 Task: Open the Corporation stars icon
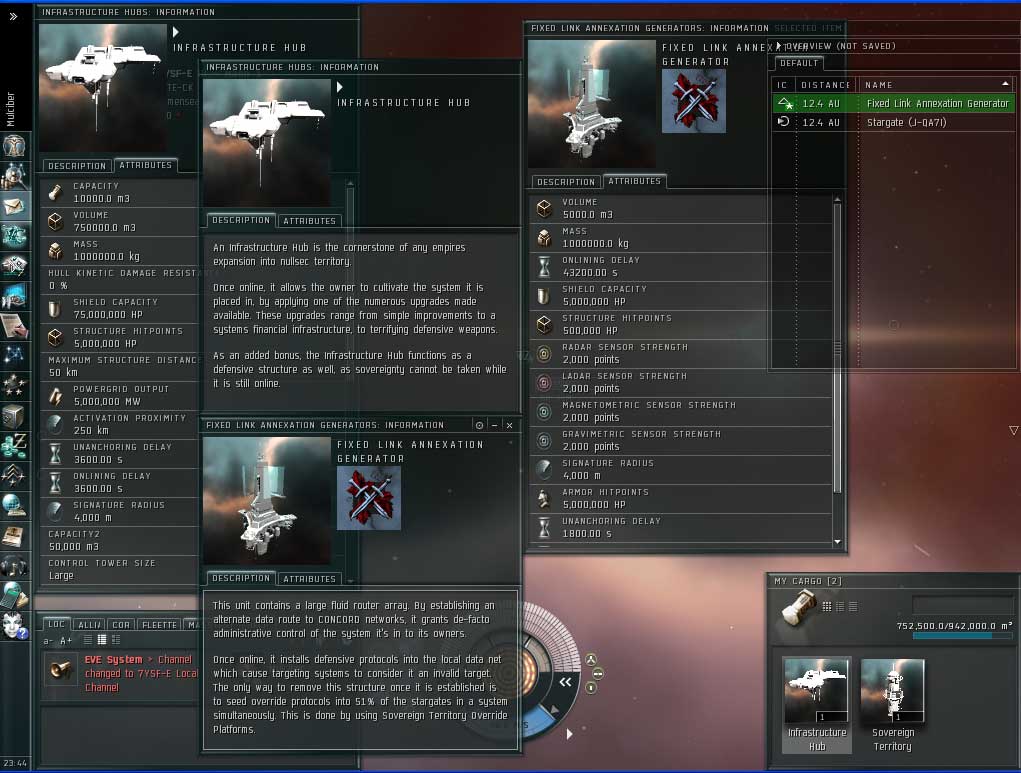(14, 386)
